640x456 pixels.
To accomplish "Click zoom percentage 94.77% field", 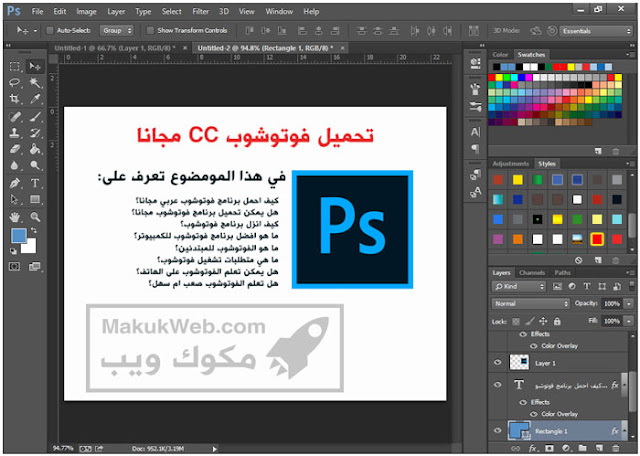I will (63, 449).
